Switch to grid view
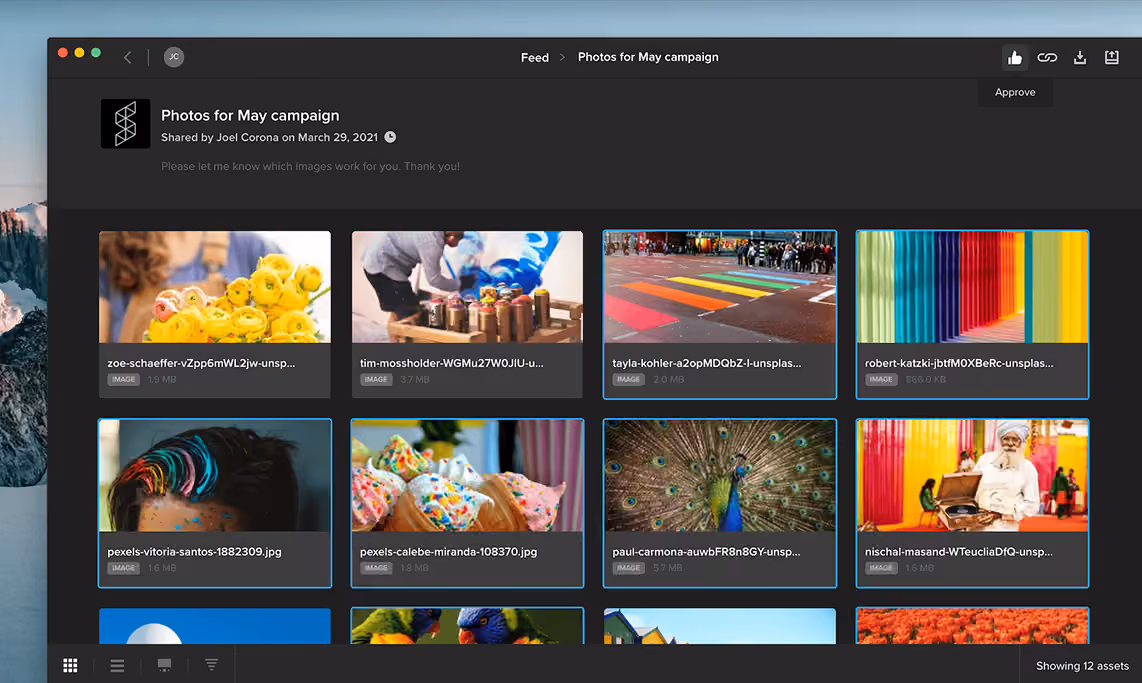Image resolution: width=1142 pixels, height=683 pixels. [x=71, y=665]
